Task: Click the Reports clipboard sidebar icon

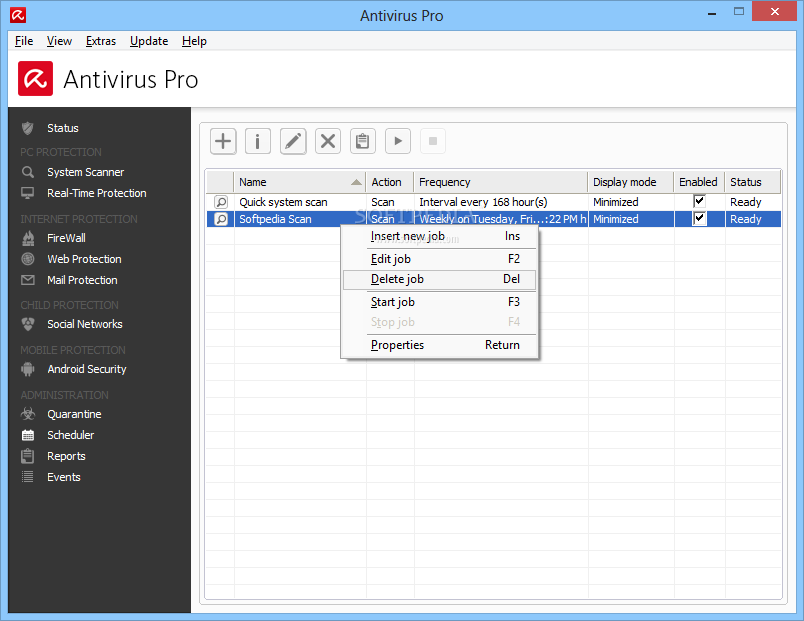Action: [x=28, y=456]
